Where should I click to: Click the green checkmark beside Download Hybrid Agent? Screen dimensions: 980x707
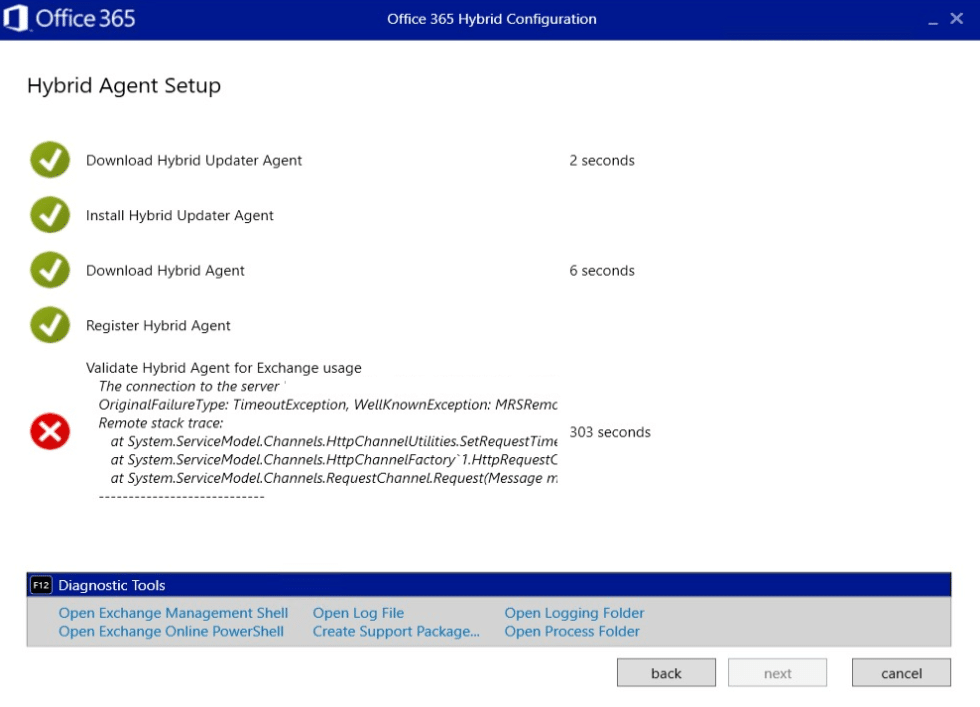click(x=49, y=270)
